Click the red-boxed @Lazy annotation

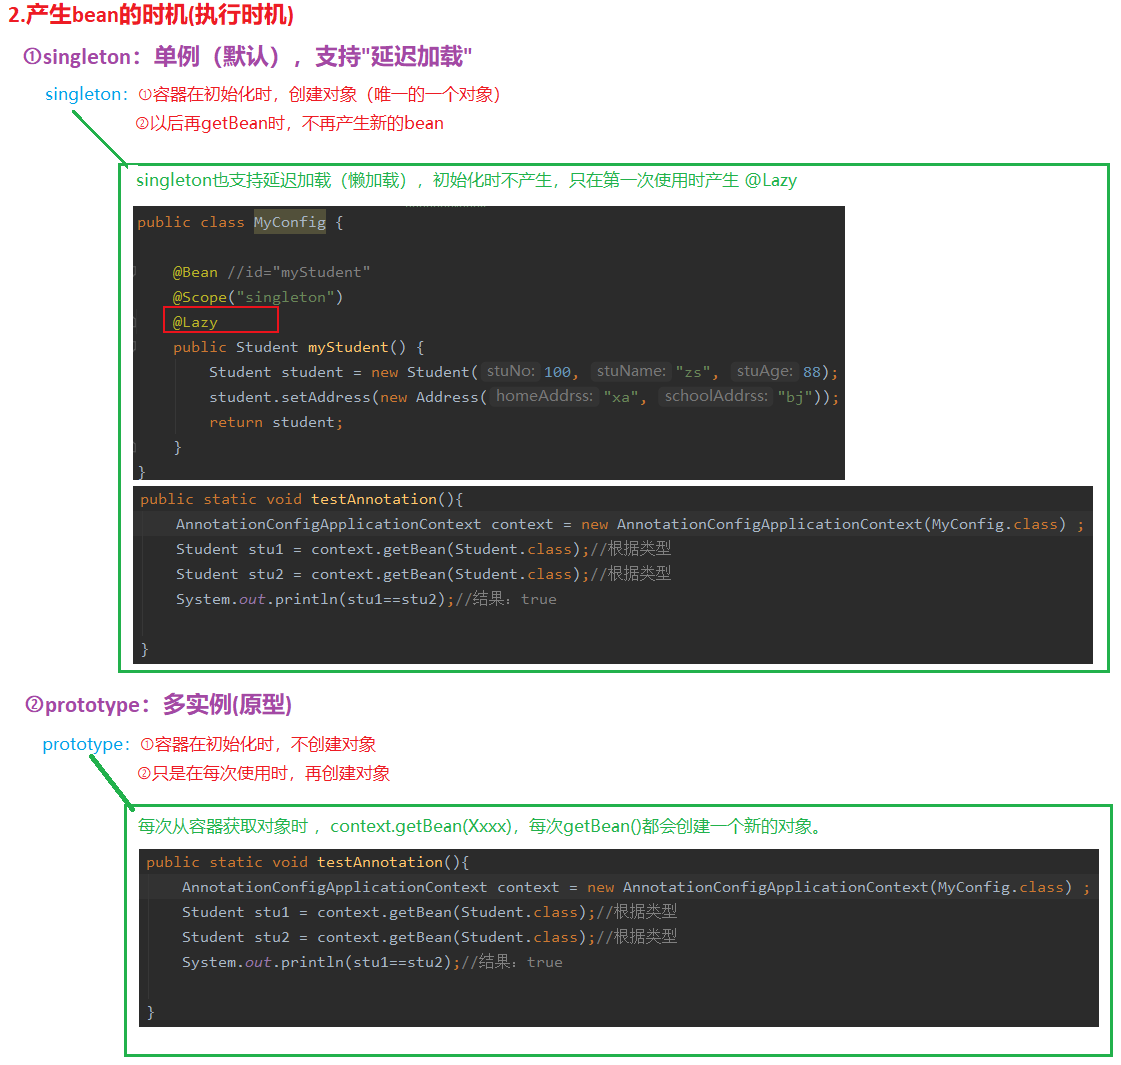coord(195,322)
